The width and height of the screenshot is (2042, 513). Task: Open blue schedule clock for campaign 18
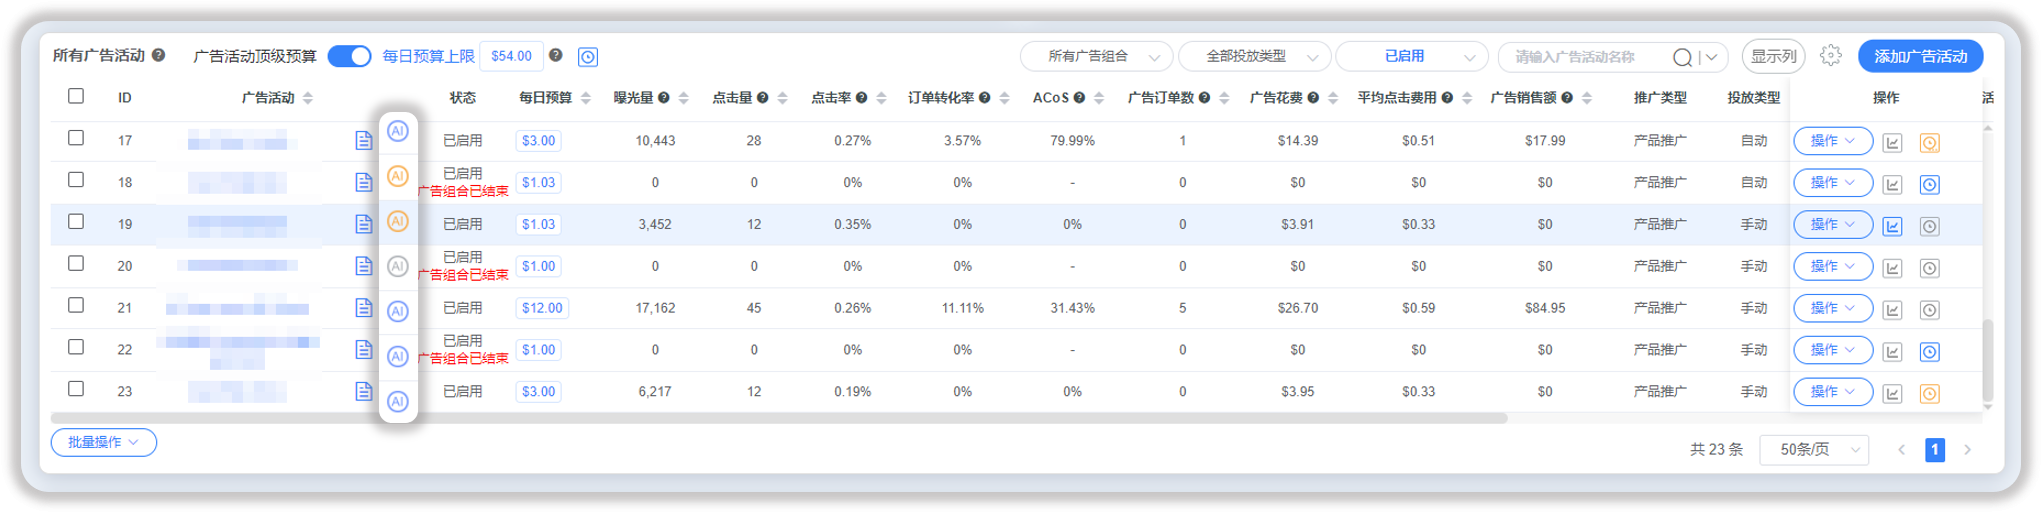click(x=1930, y=185)
